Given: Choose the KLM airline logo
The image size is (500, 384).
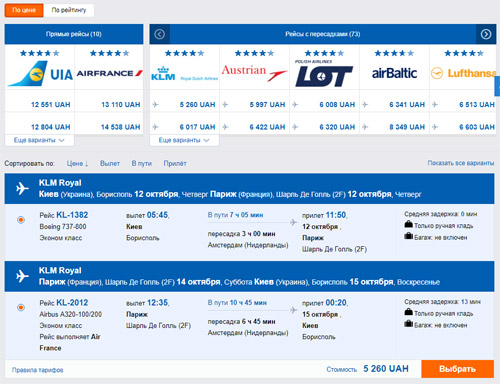Looking at the screenshot, I should click(x=184, y=74).
